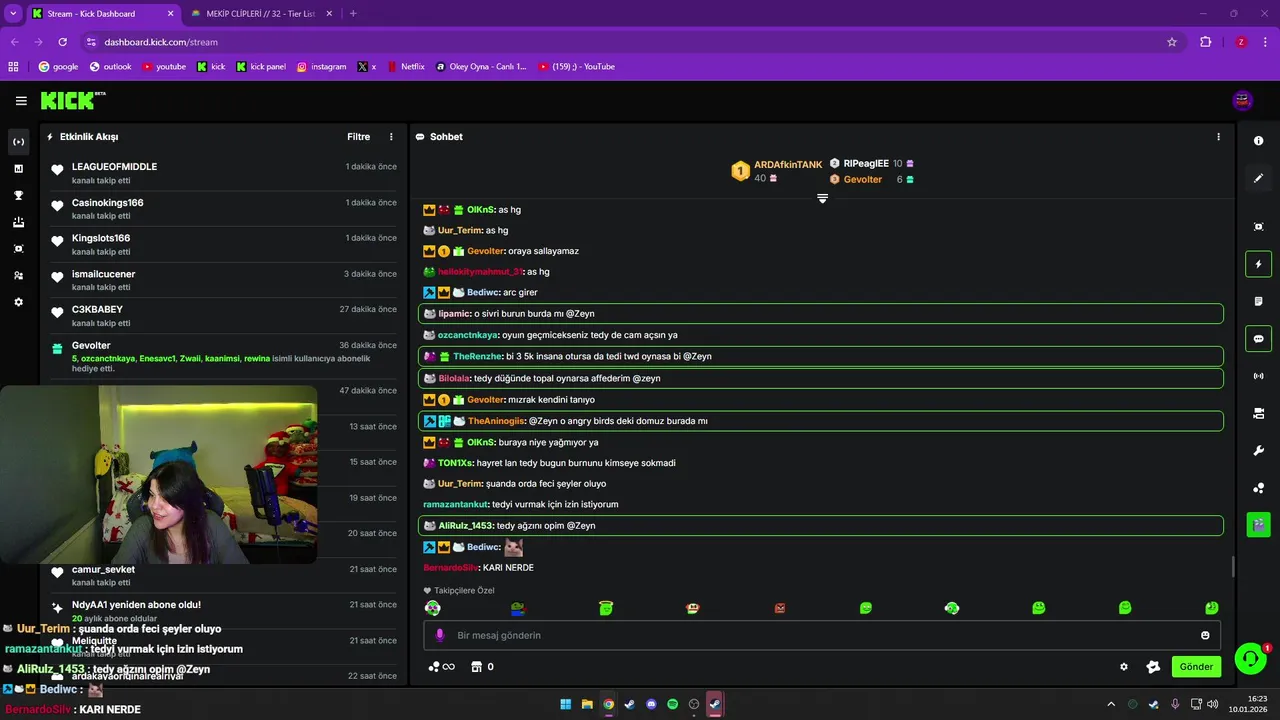Click the Kick logo

(73, 101)
